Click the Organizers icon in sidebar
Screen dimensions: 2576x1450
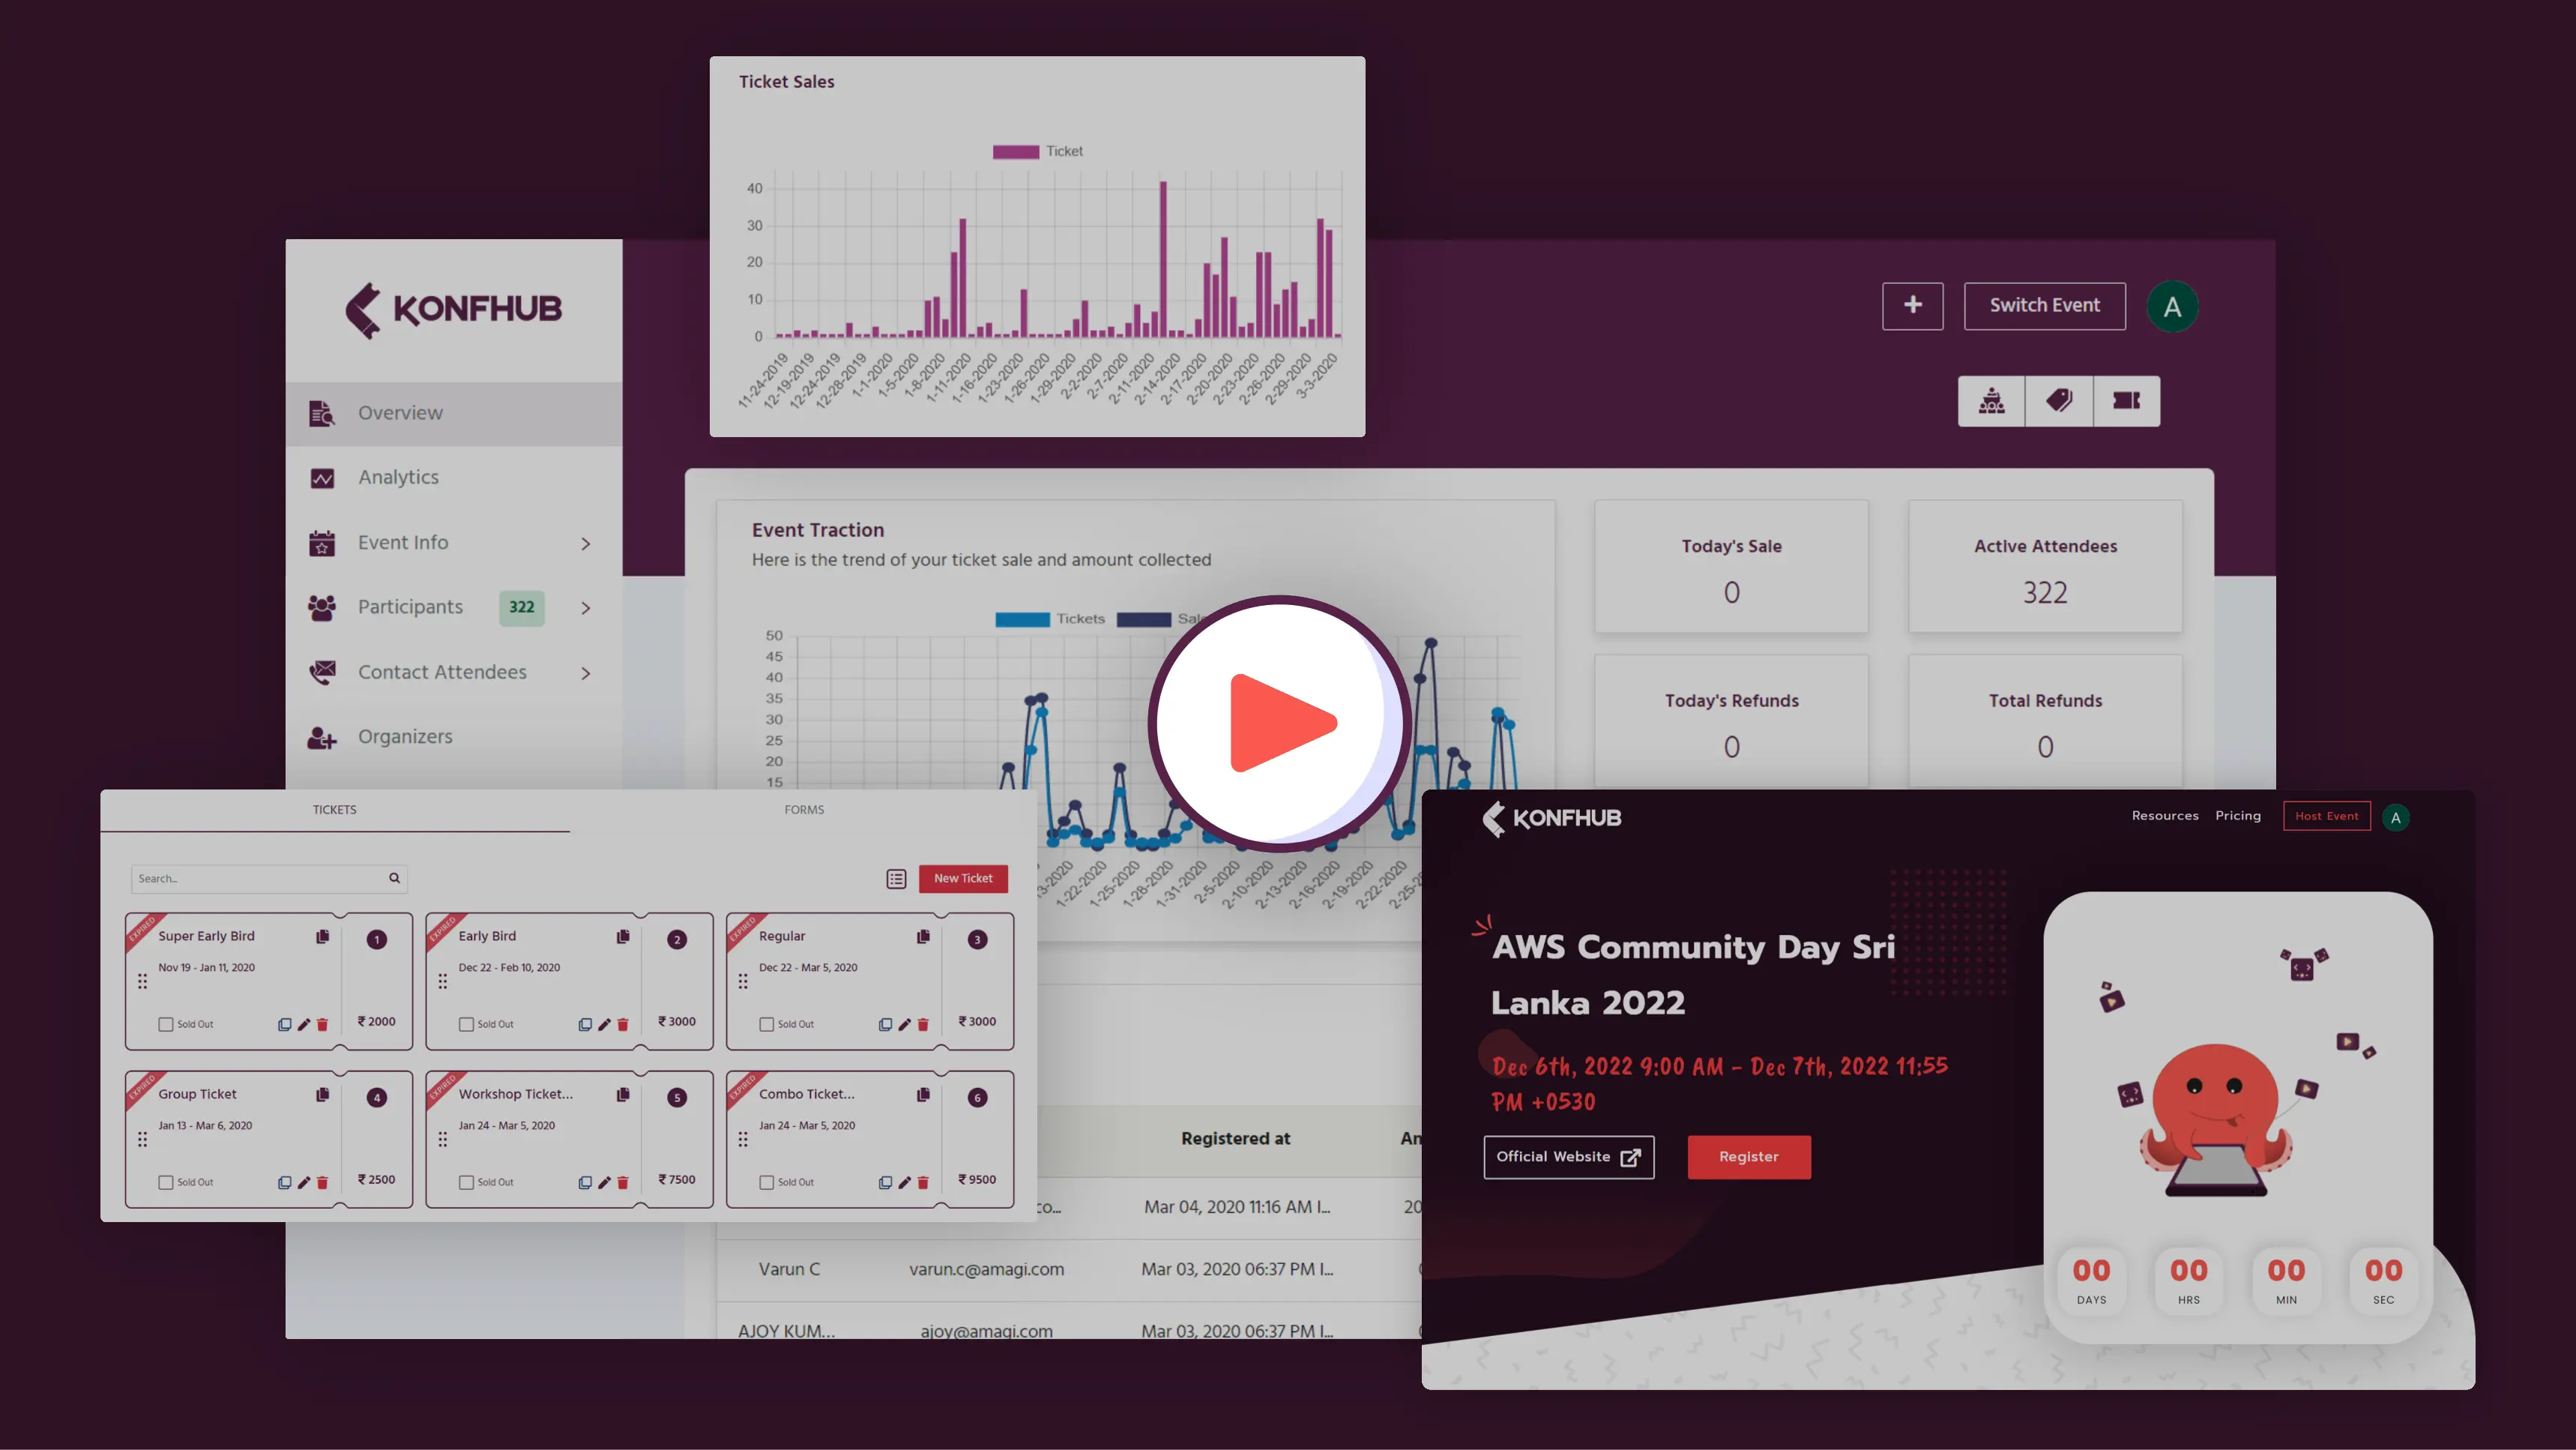point(324,735)
